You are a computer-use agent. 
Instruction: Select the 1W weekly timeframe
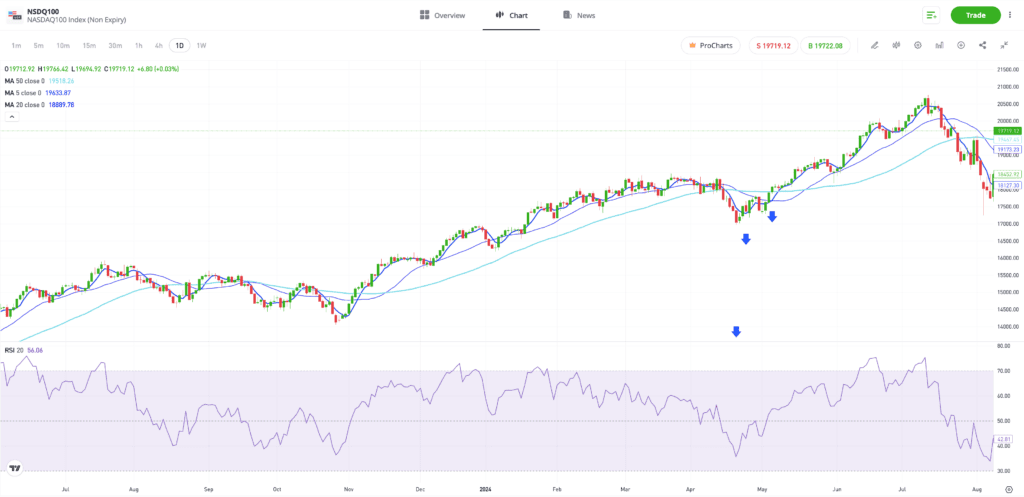(201, 45)
